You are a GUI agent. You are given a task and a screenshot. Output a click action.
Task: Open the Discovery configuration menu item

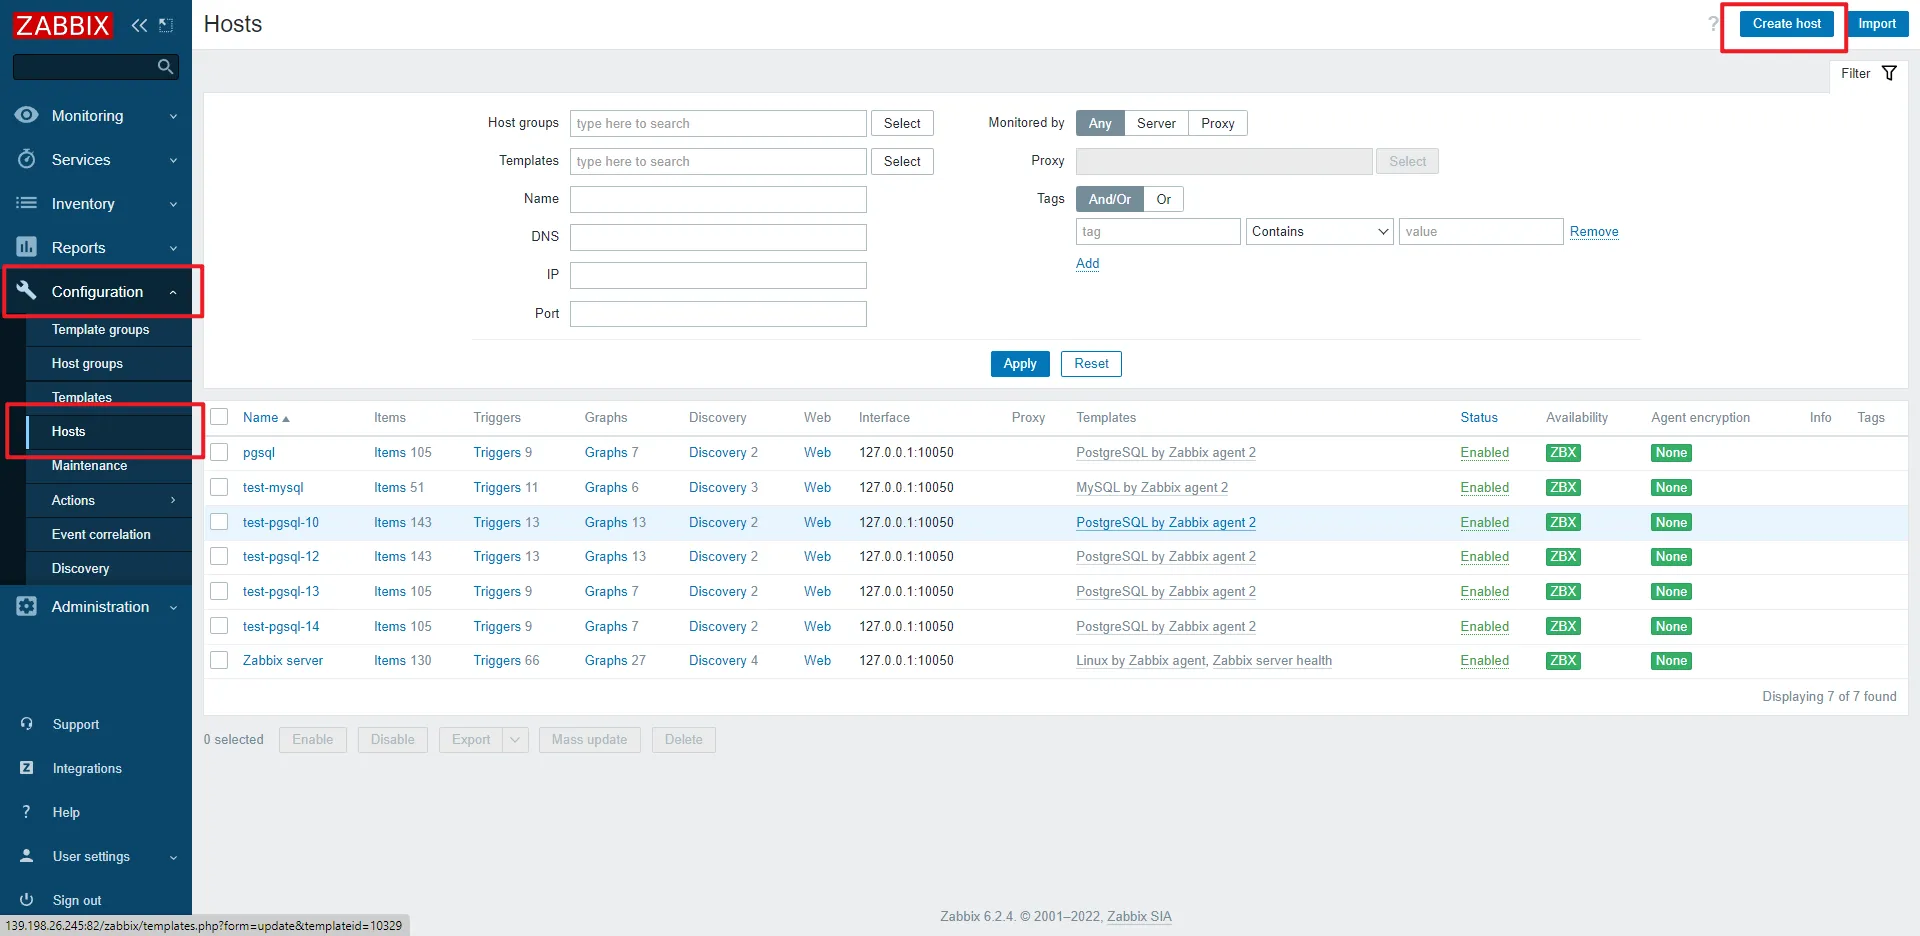[80, 568]
